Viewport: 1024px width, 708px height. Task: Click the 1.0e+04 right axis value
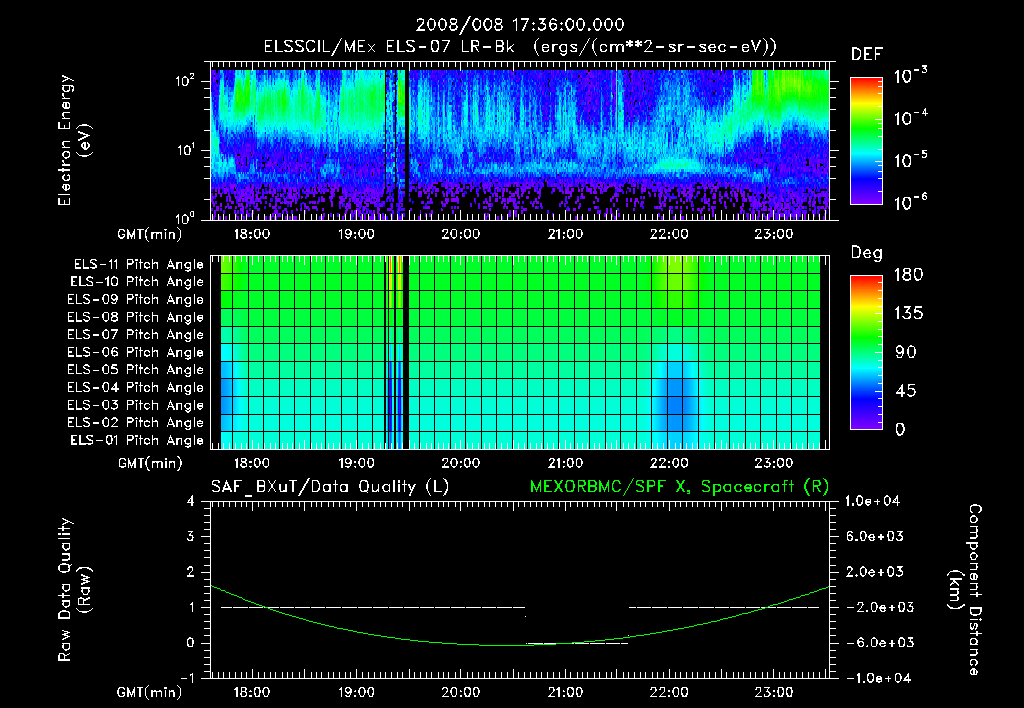(x=872, y=501)
